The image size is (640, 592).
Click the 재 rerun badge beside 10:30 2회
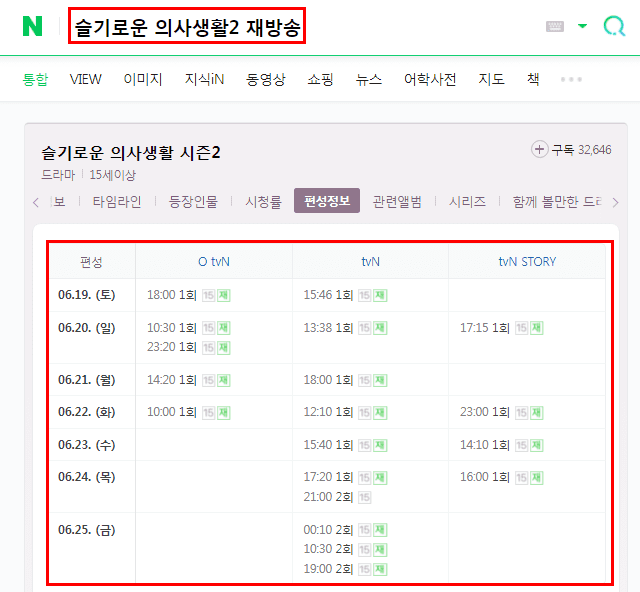(380, 550)
